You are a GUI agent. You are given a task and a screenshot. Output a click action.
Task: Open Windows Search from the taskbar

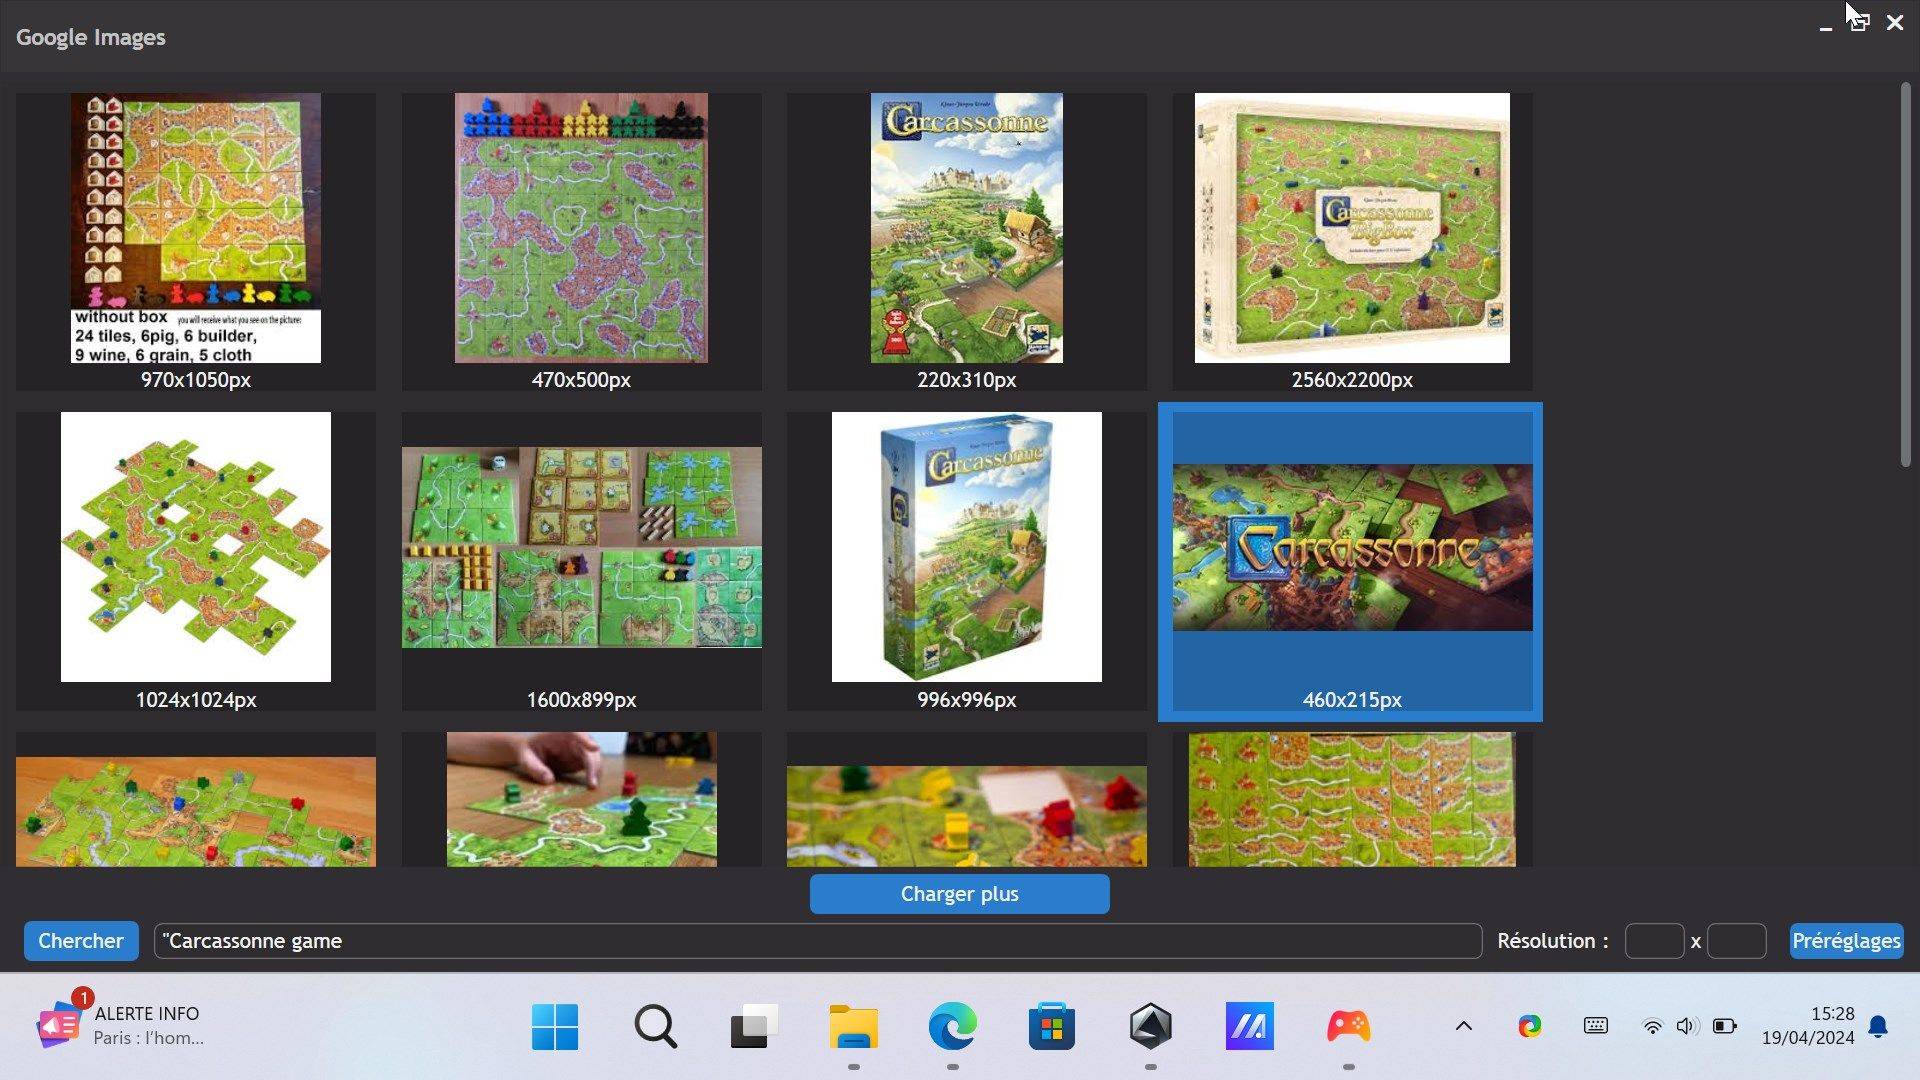(655, 1027)
